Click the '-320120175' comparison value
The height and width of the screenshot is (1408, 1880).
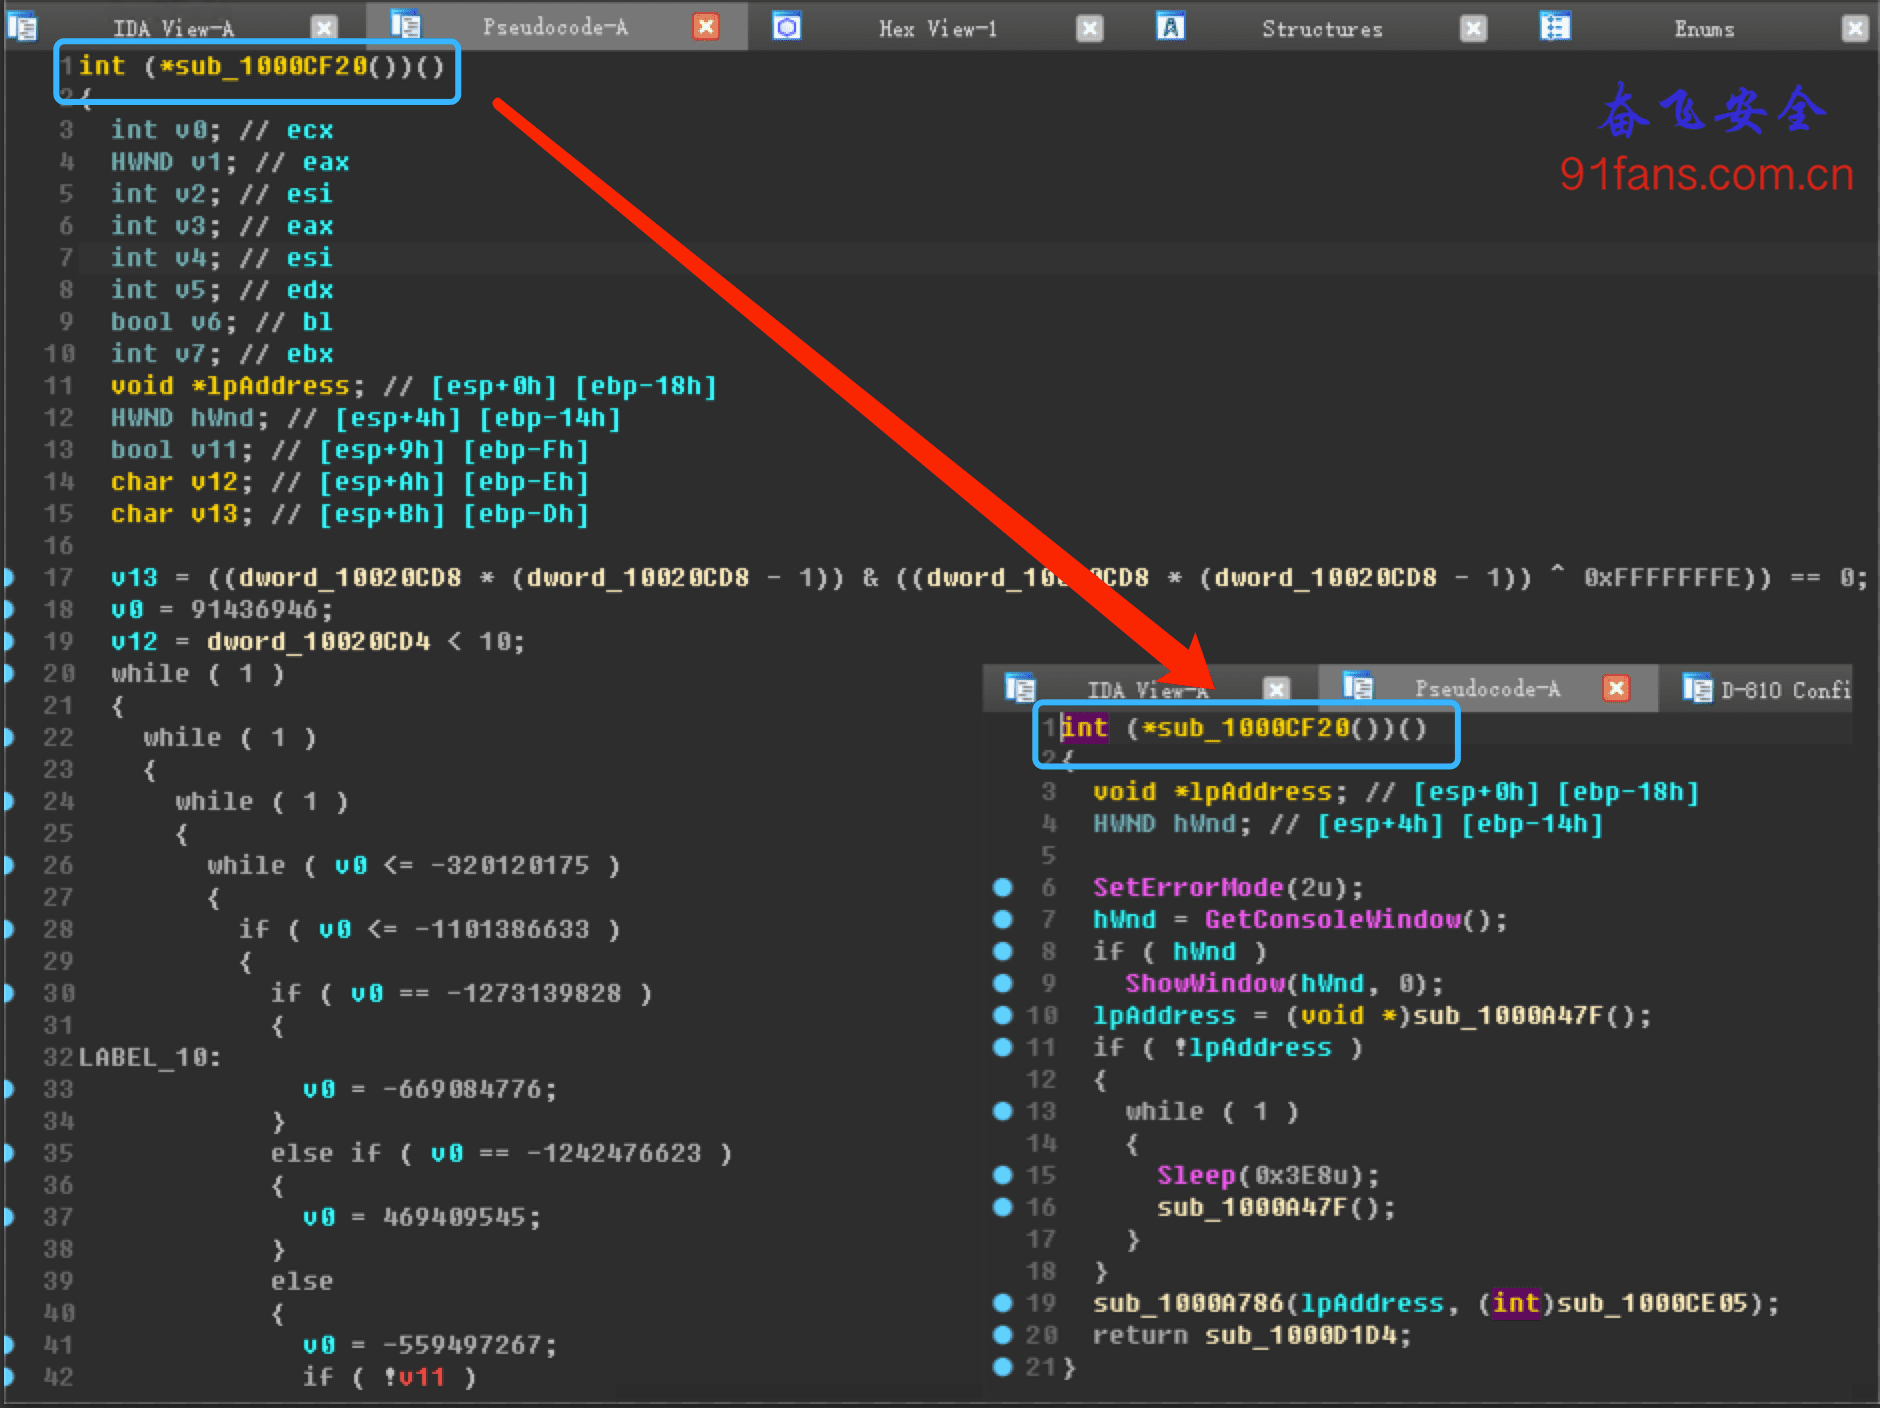click(510, 865)
